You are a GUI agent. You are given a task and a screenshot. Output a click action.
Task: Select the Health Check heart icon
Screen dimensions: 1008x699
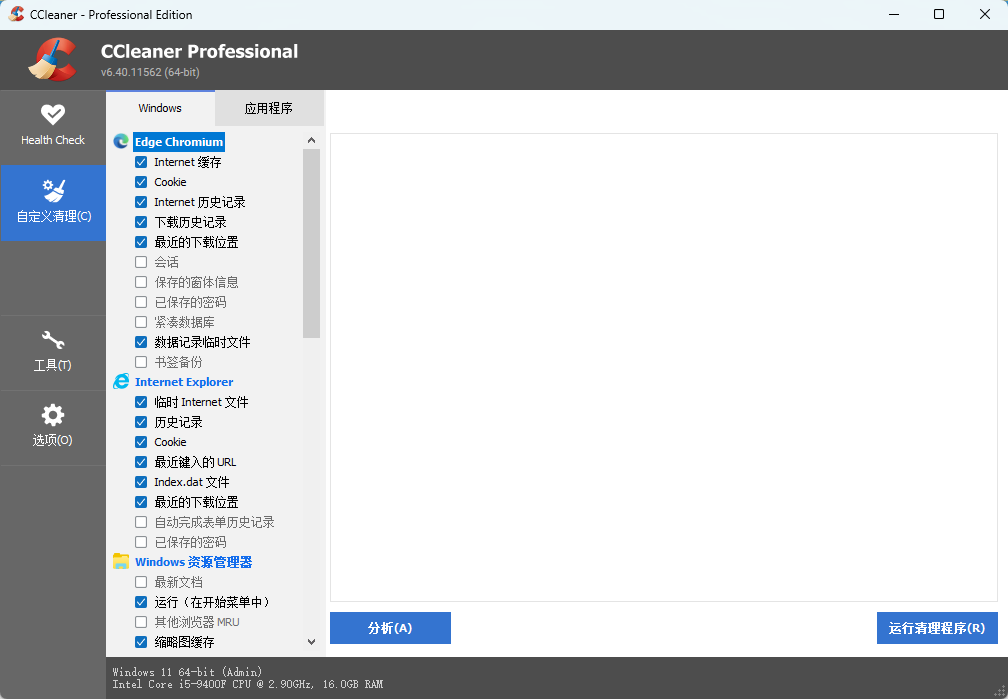(x=53, y=113)
